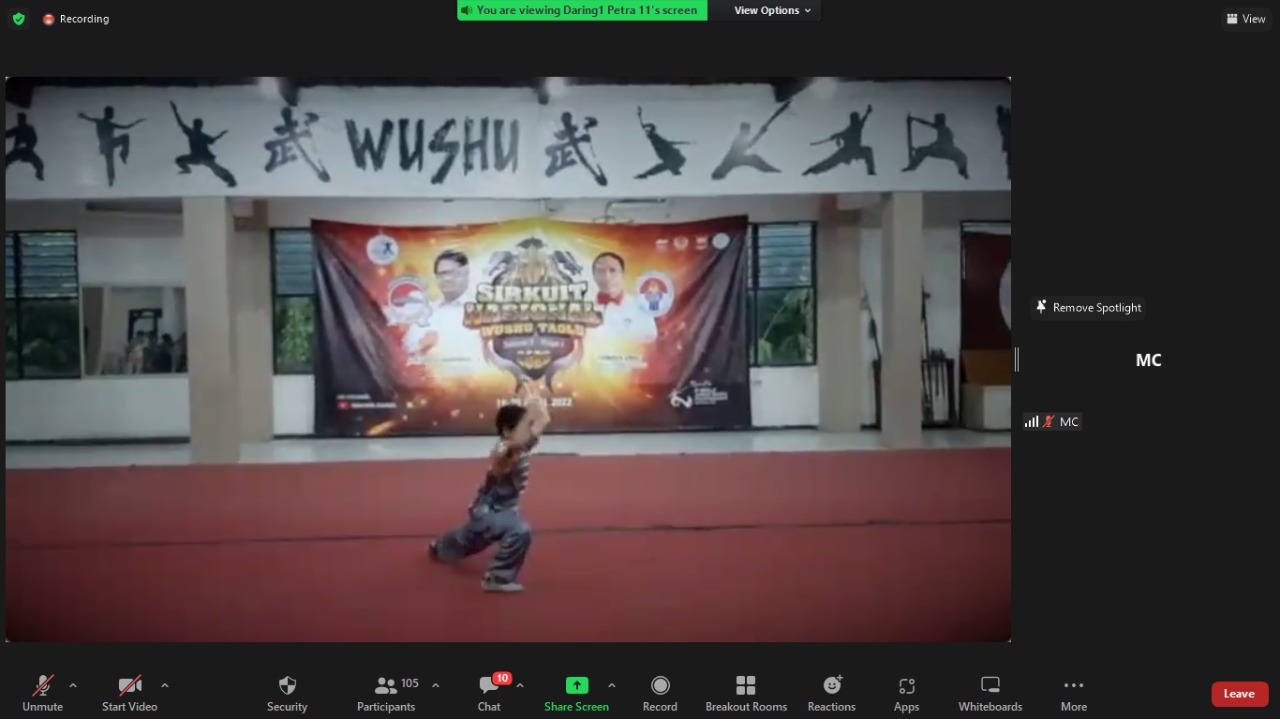
Task: Start Video camera toggle
Action: click(129, 693)
